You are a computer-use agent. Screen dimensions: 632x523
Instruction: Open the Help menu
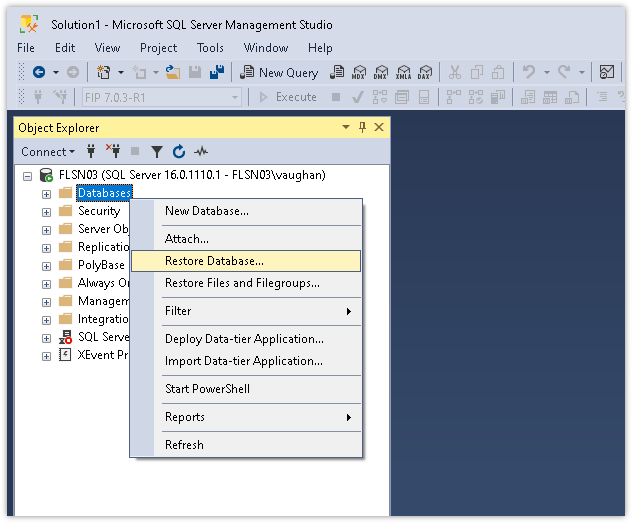tap(320, 48)
